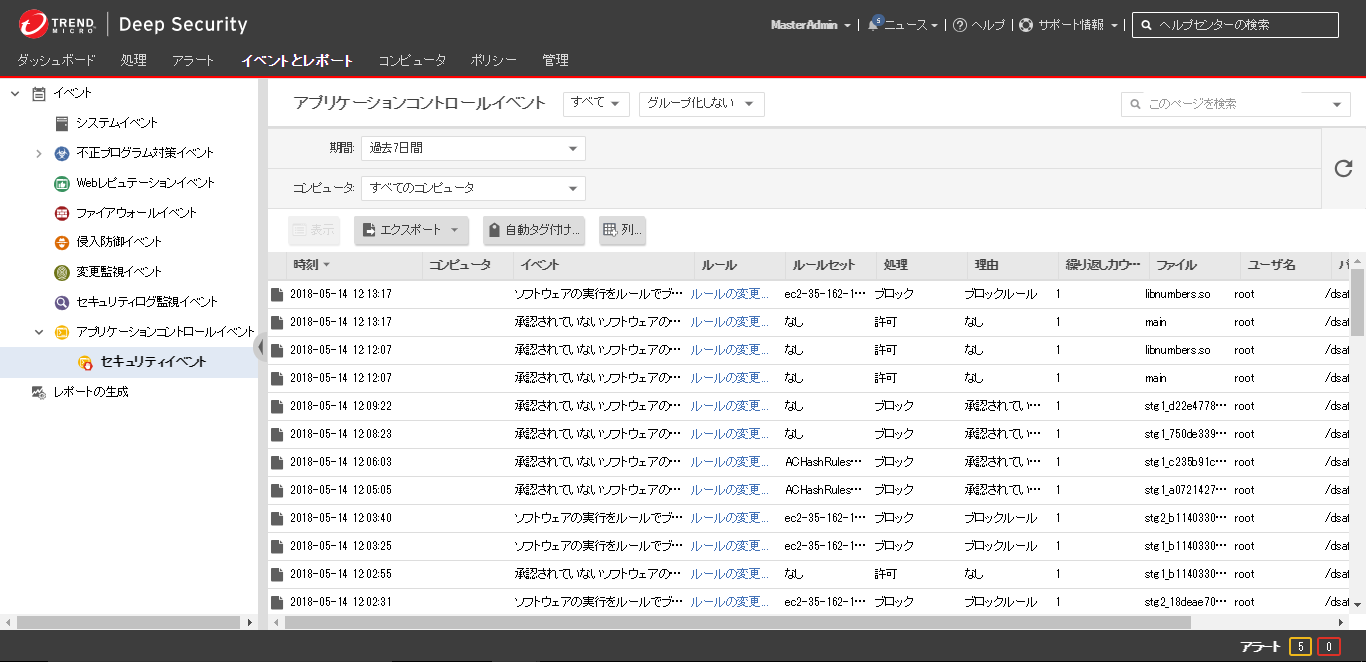Switch to the ダッシュボード tab

(x=56, y=60)
